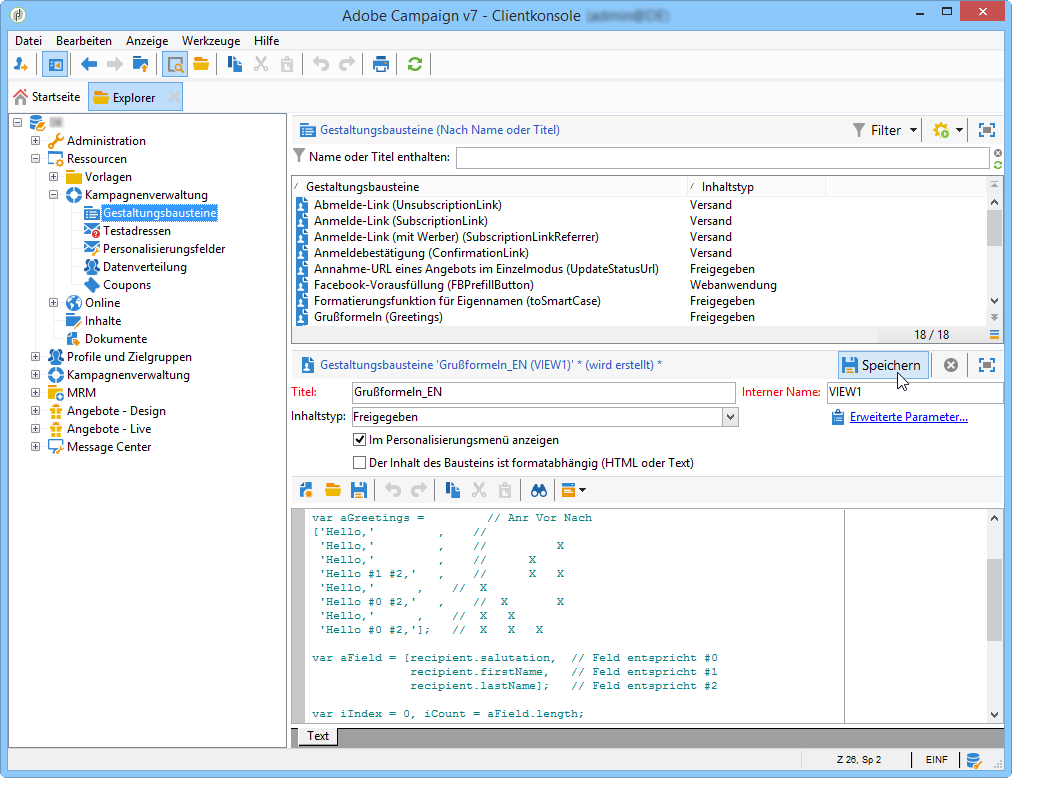The width and height of the screenshot is (1043, 807).
Task: Click the Startseite home icon
Action: pyautogui.click(x=20, y=97)
